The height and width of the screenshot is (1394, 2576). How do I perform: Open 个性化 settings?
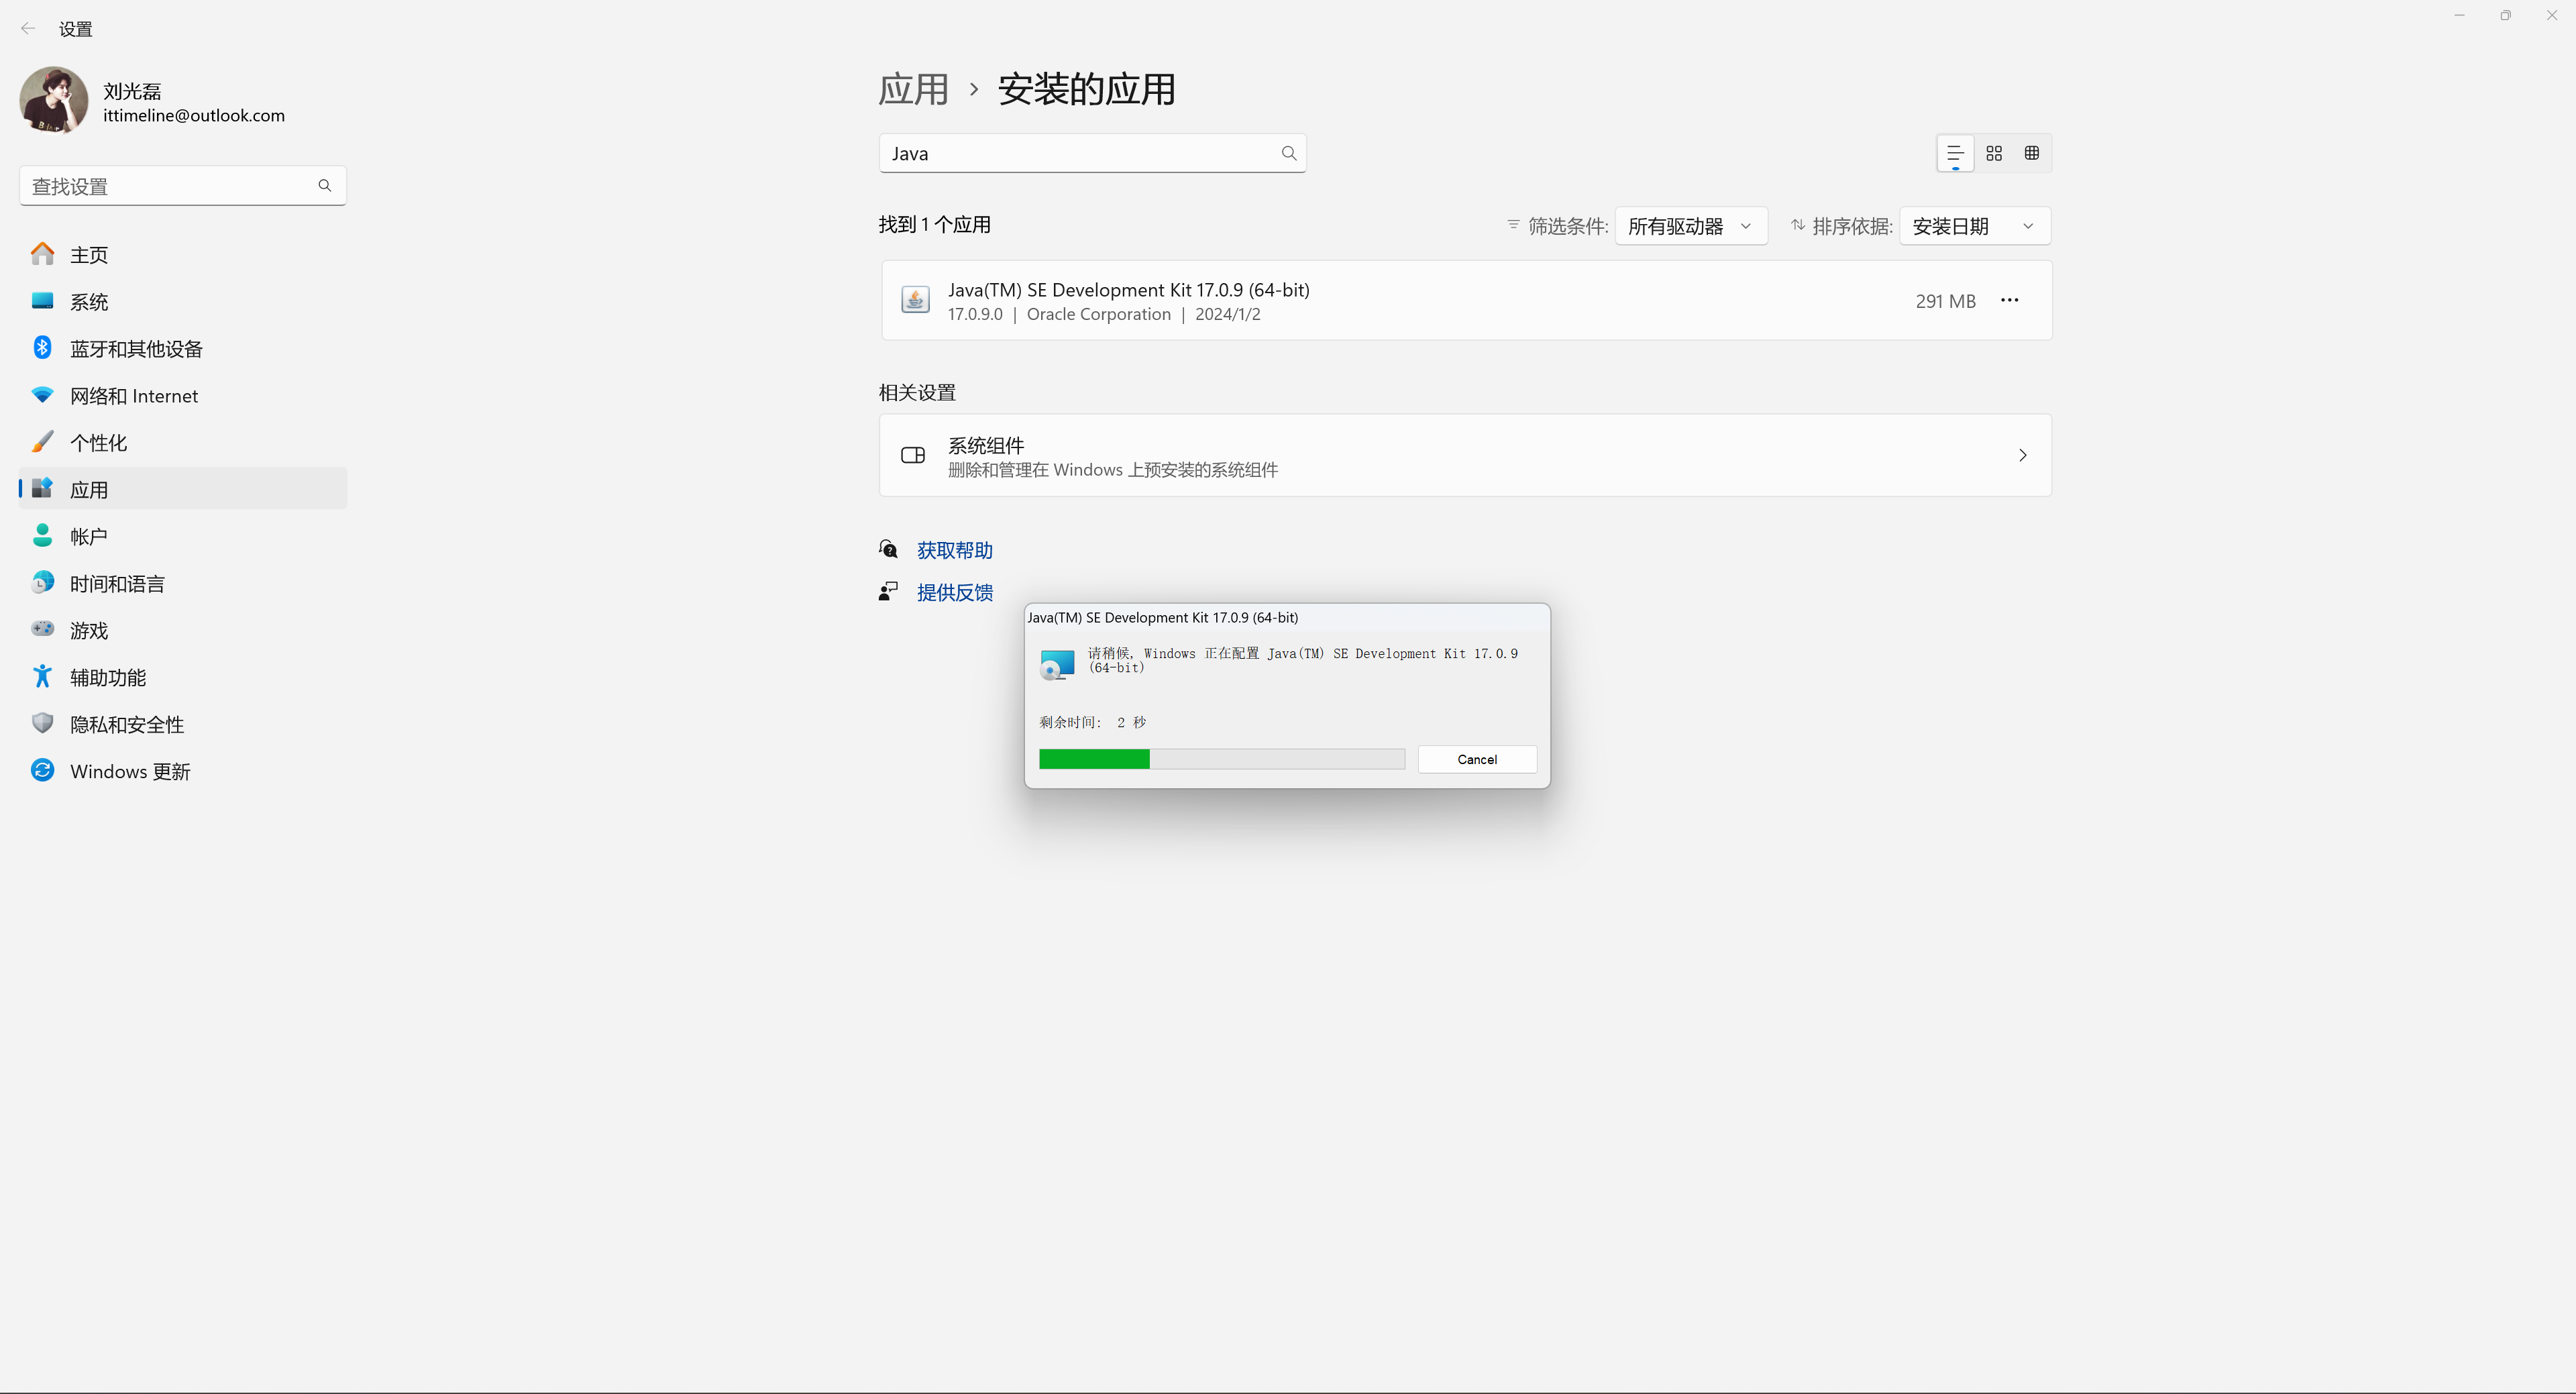(183, 443)
